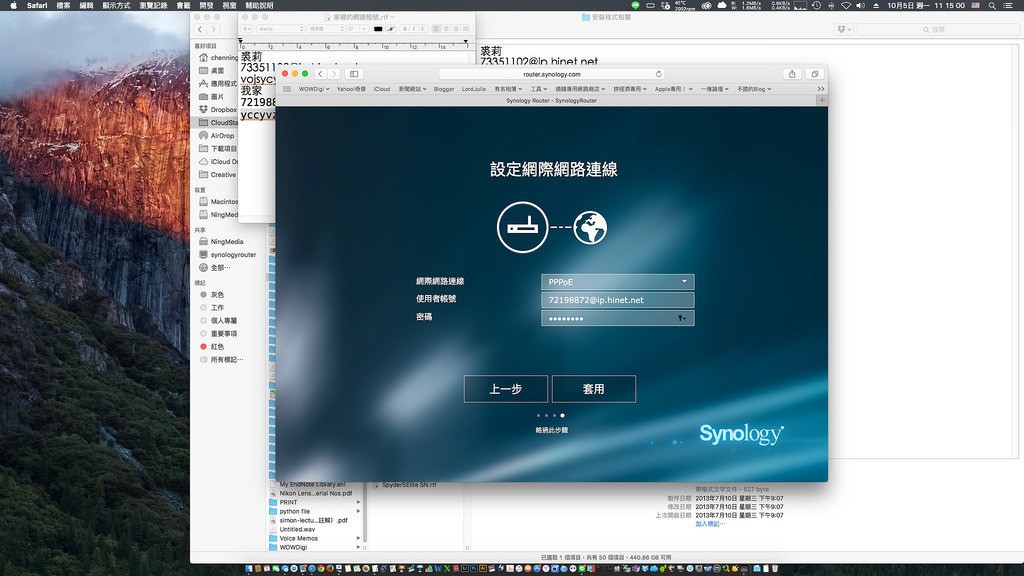Viewport: 1024px width, 576px height.
Task: Set center alignment in TextEdit toolbar
Action: coord(446,29)
